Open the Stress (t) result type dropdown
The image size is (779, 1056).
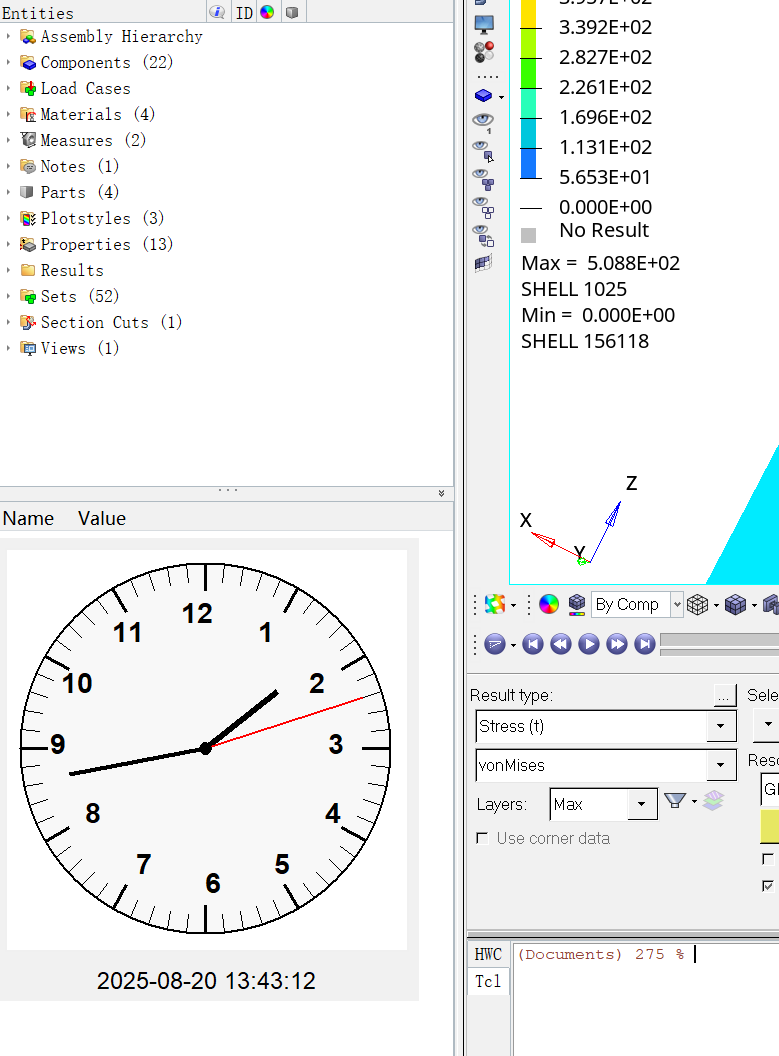(x=721, y=727)
